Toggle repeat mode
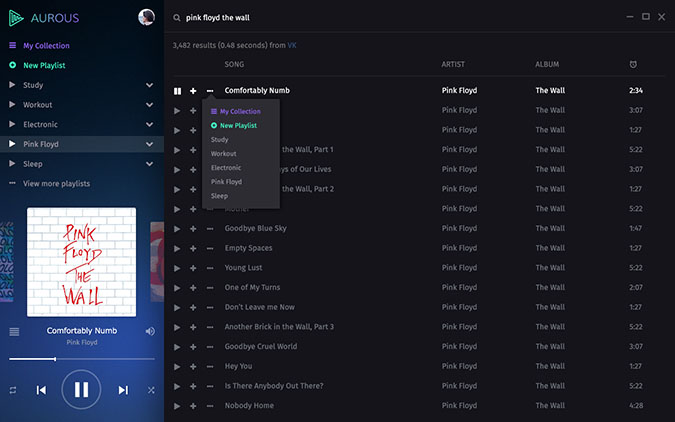The height and width of the screenshot is (422, 675). pyautogui.click(x=13, y=390)
